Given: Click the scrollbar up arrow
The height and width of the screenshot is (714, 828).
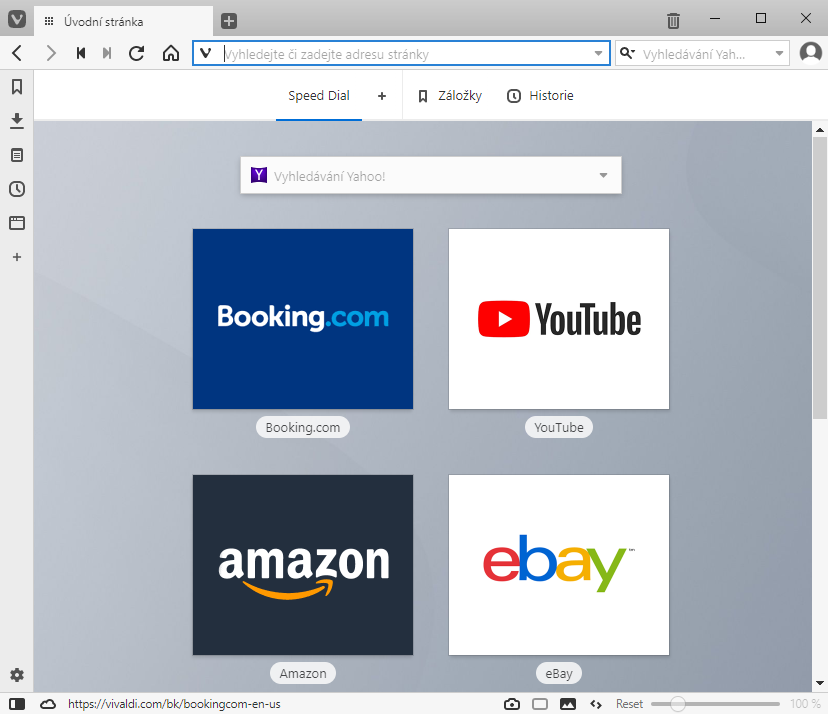Looking at the screenshot, I should pos(820,129).
